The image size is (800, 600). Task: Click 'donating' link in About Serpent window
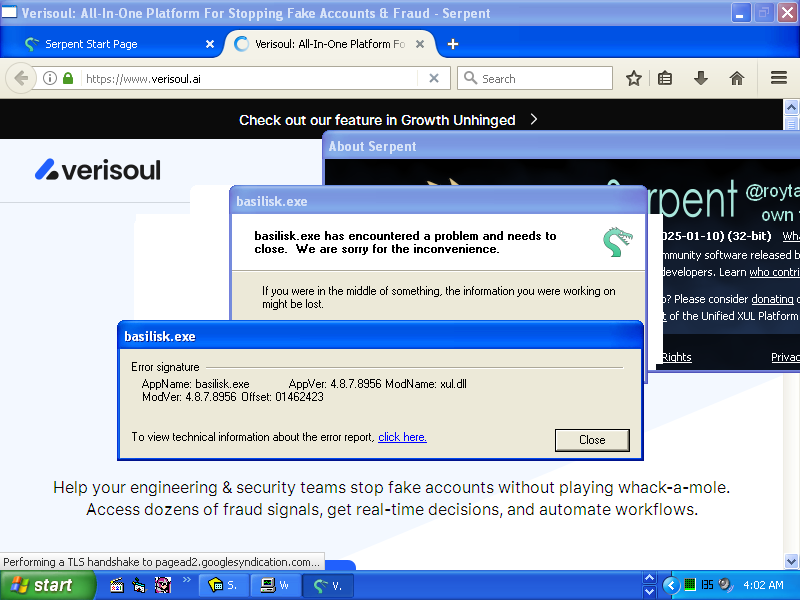(772, 299)
